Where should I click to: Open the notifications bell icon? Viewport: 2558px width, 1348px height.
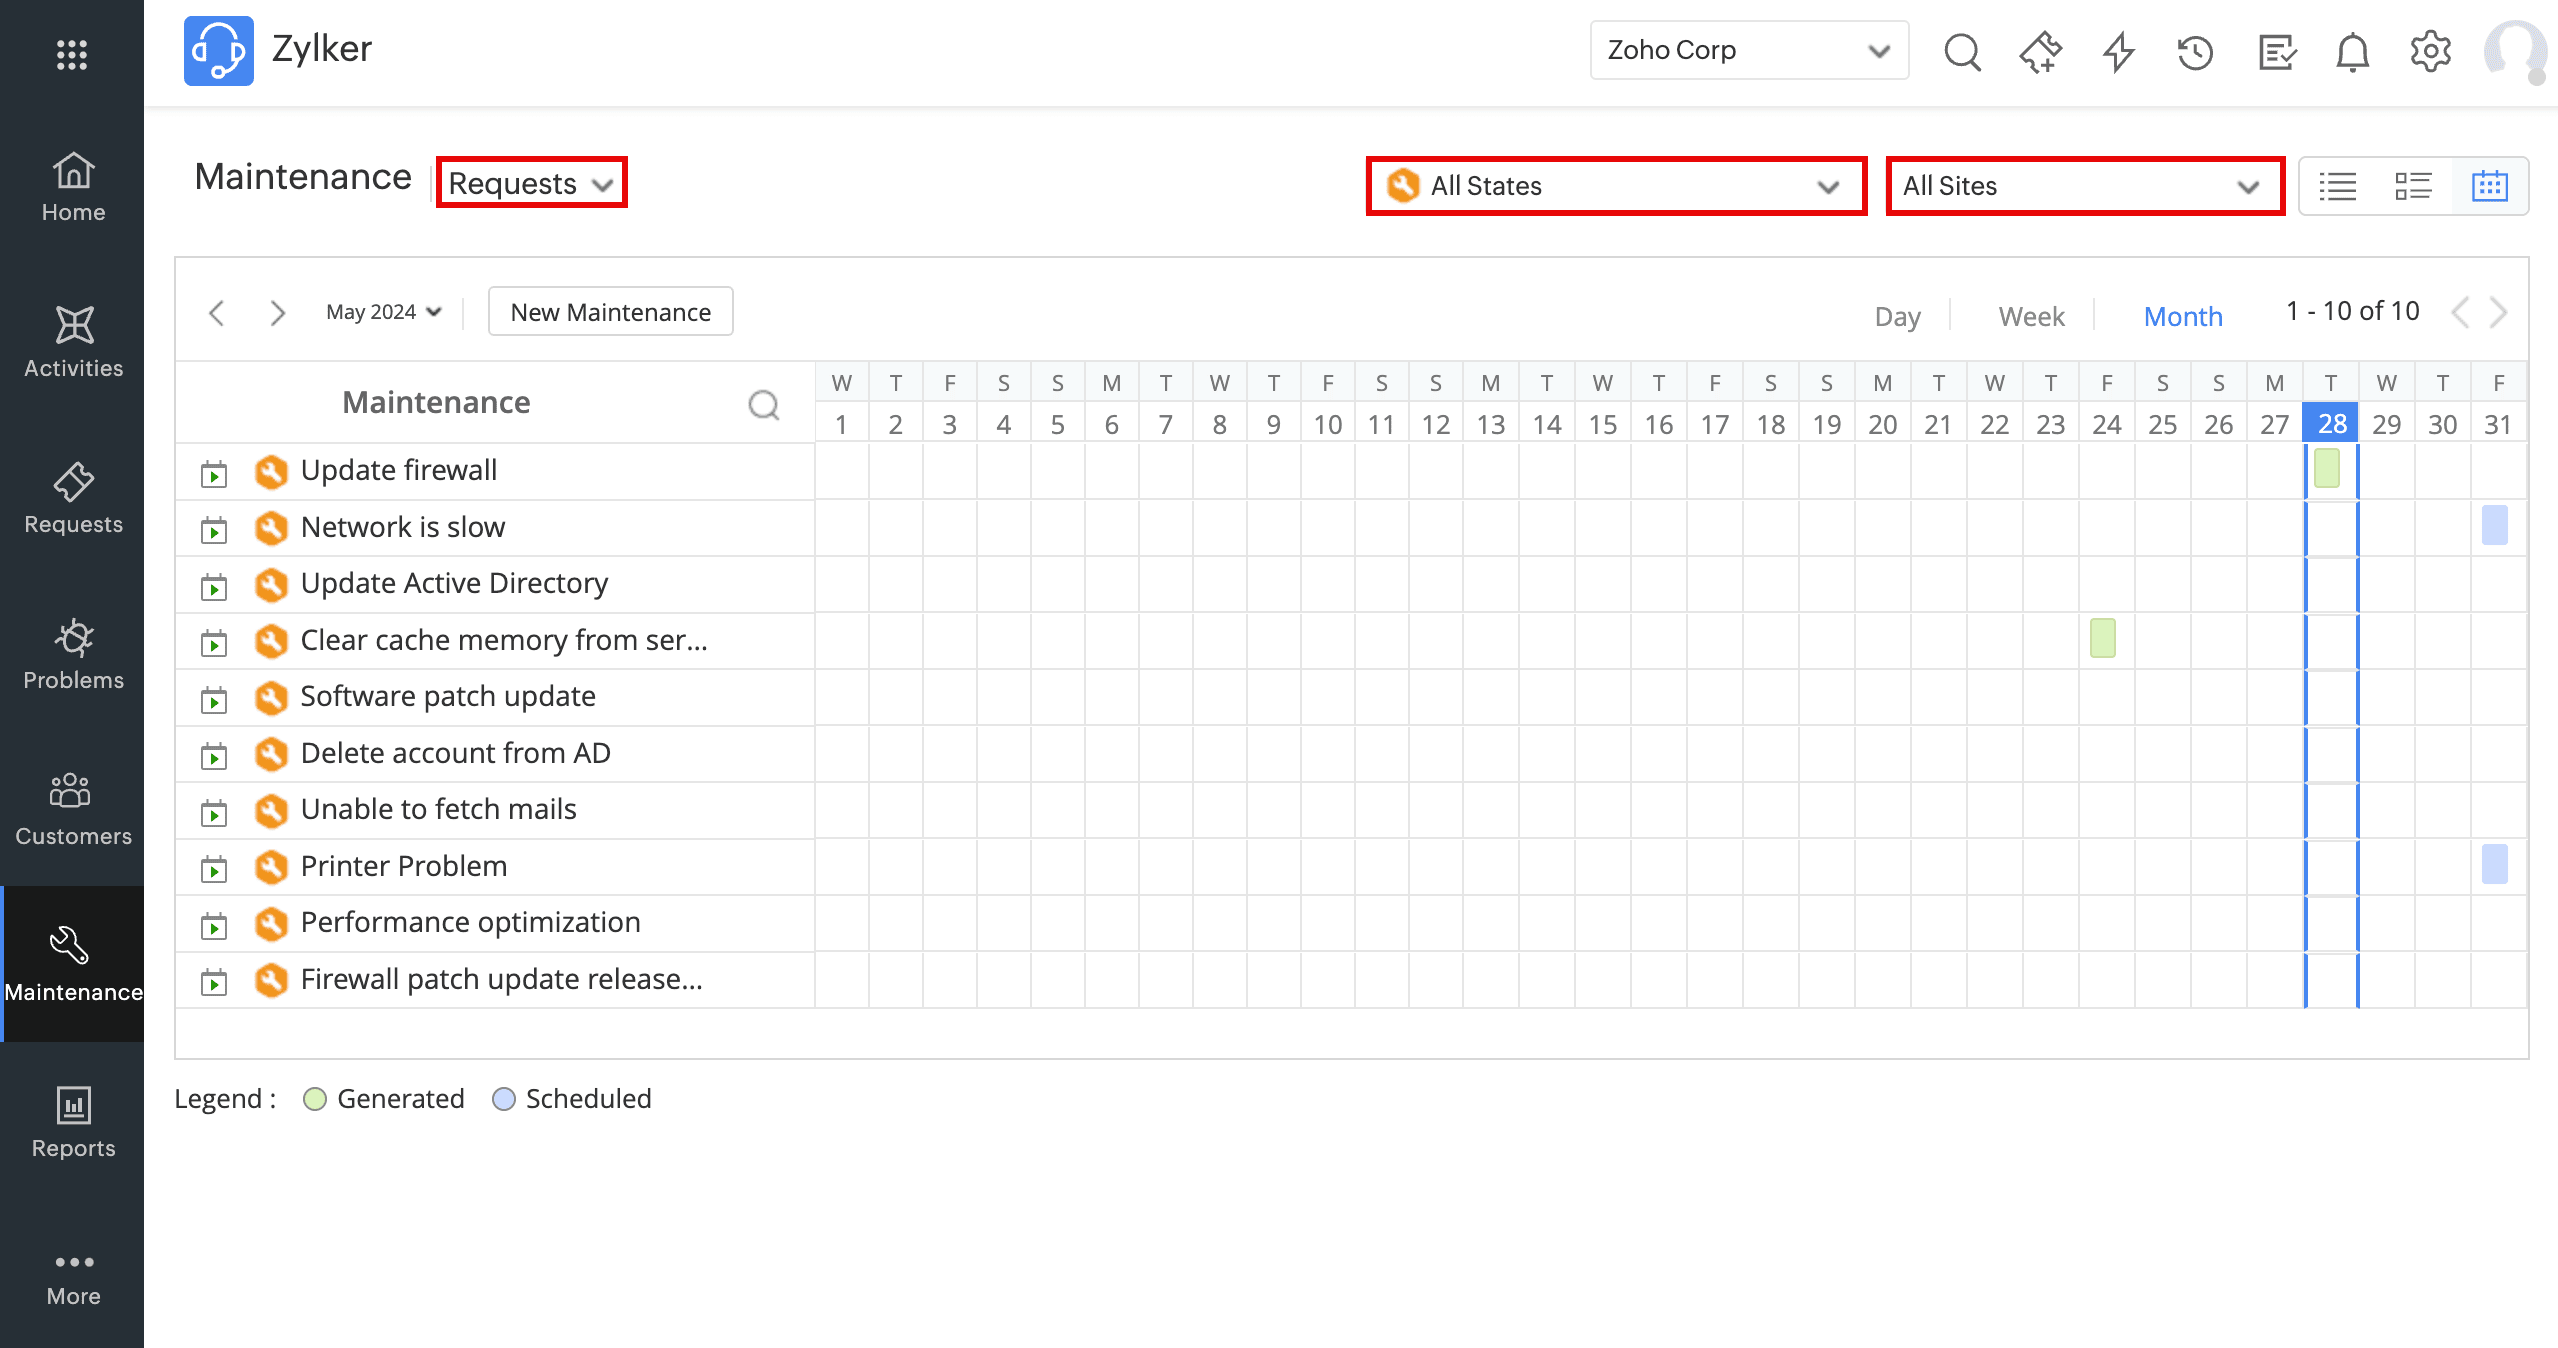[x=2352, y=51]
